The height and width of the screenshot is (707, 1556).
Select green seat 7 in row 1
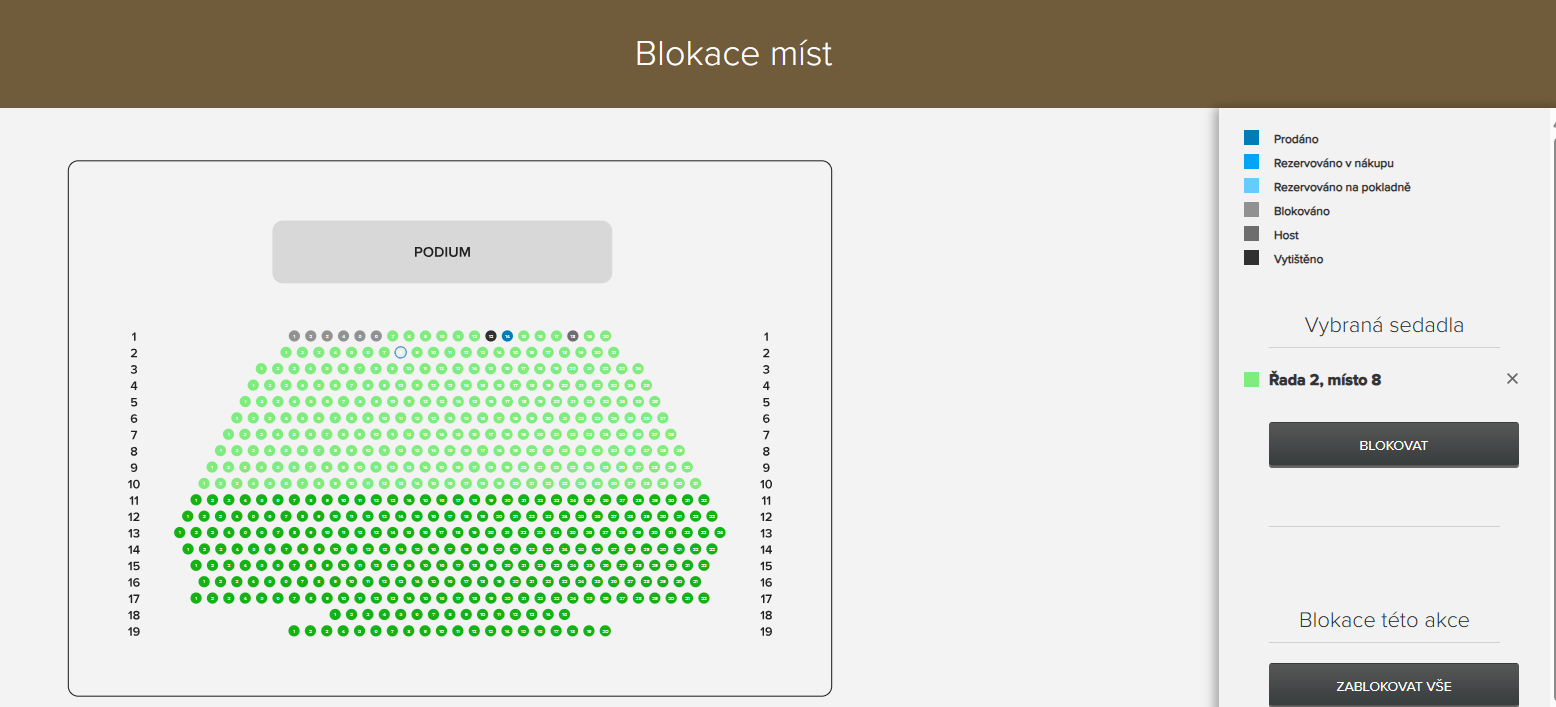[393, 336]
